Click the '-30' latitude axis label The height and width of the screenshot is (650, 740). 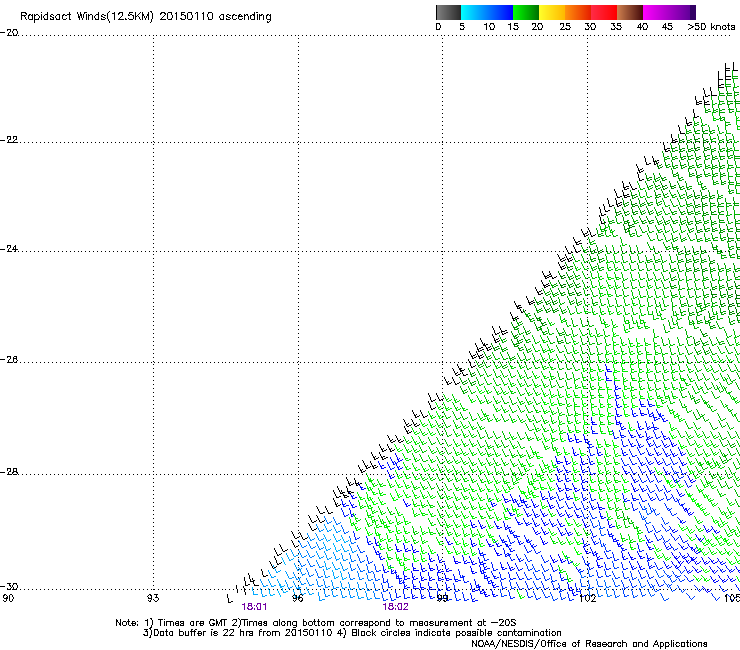click(9, 586)
